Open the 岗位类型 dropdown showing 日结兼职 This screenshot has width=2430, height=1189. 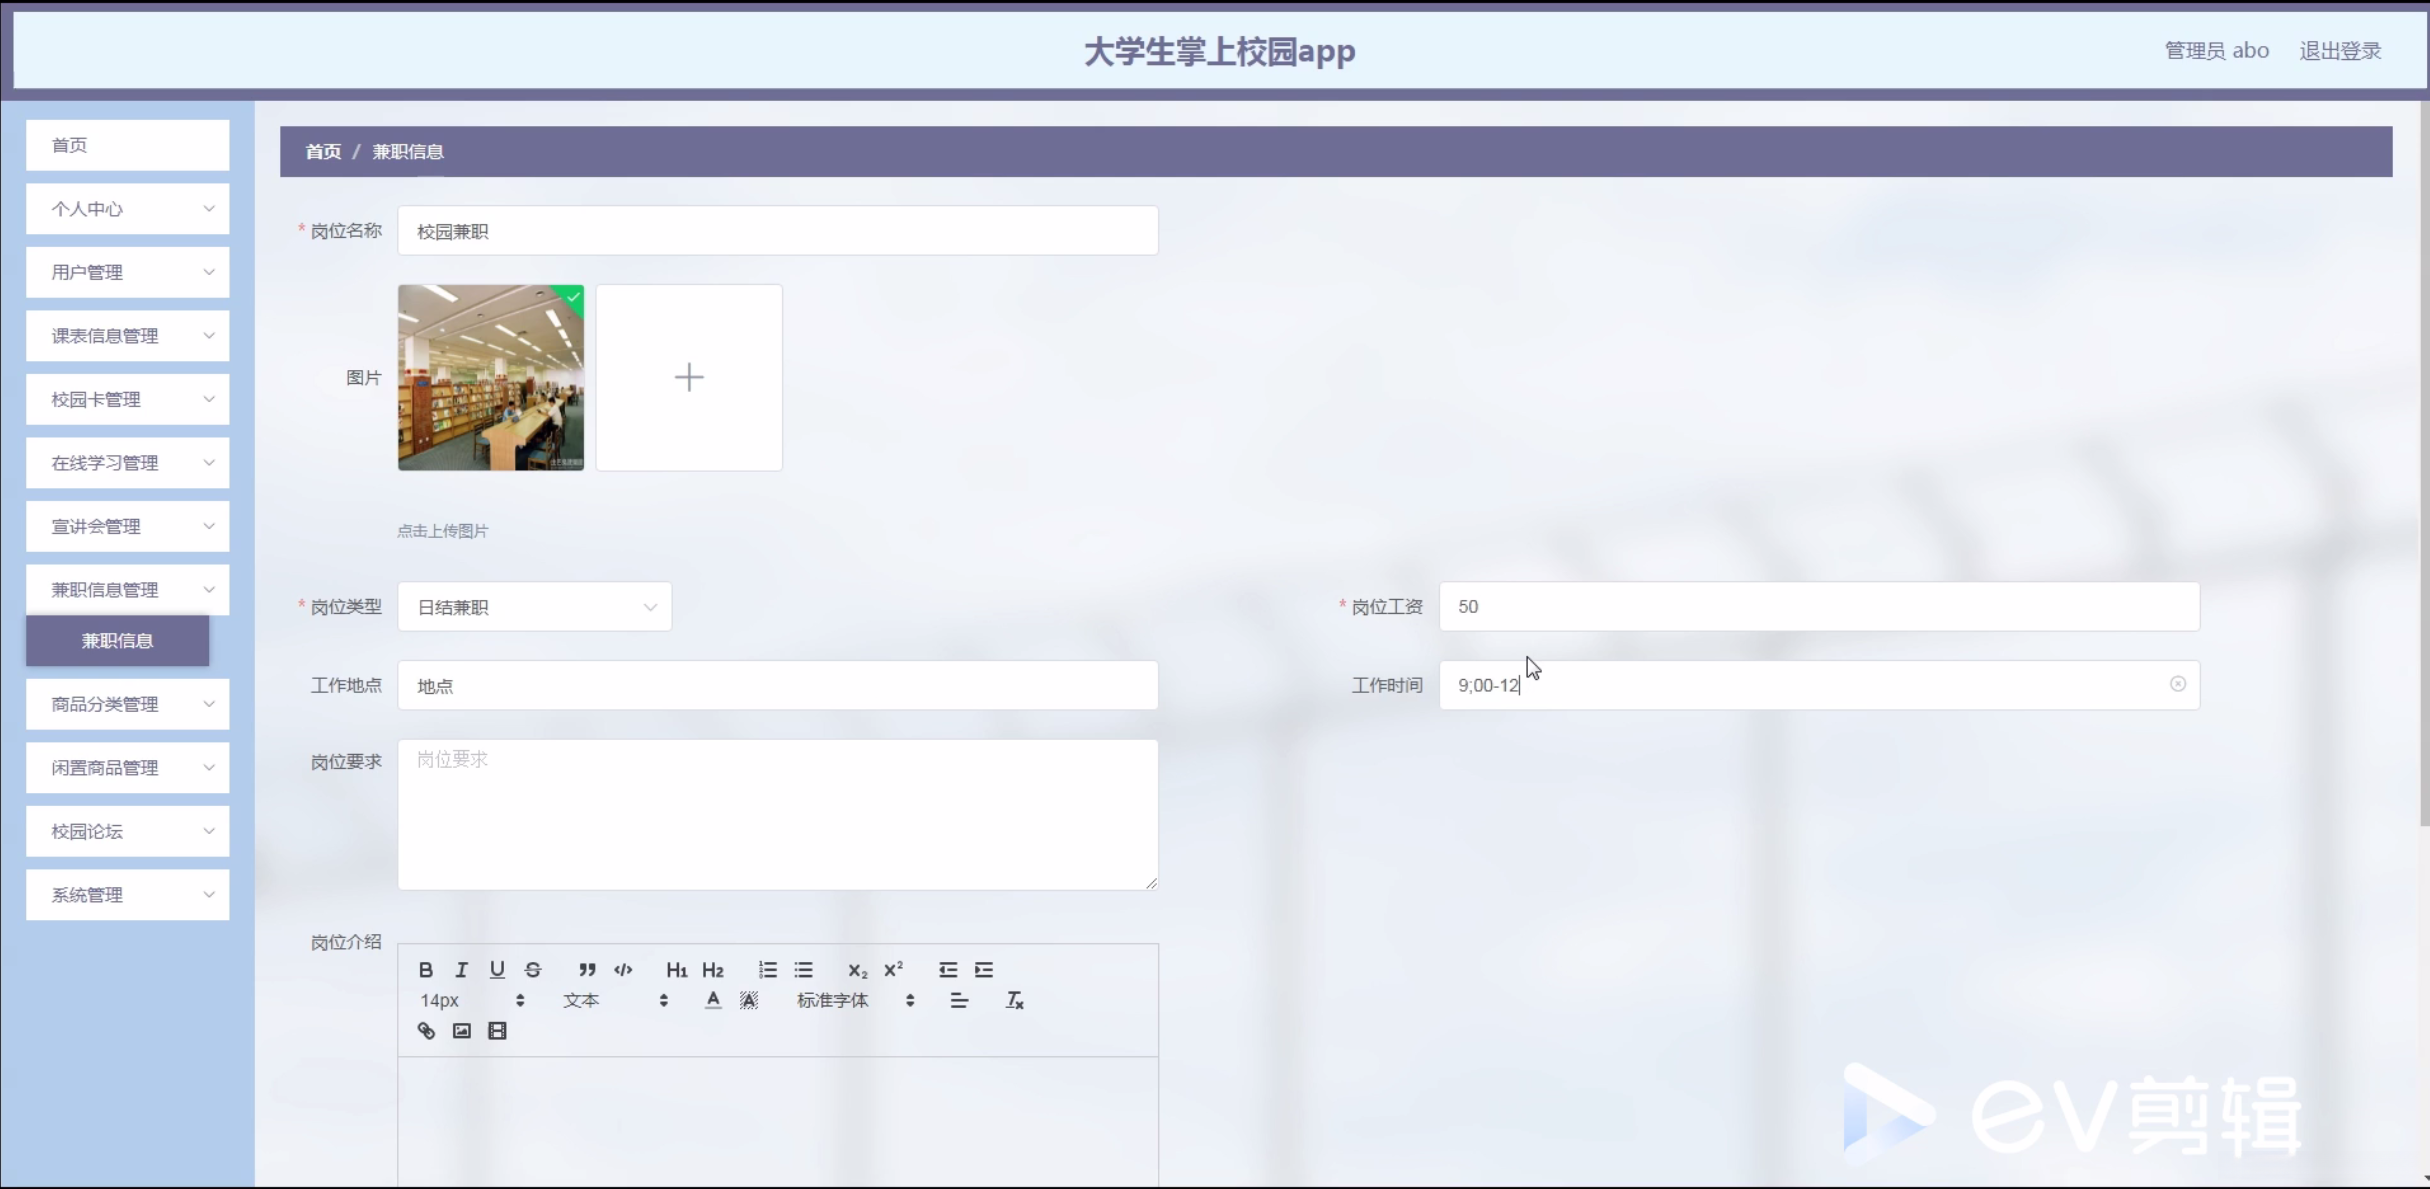pyautogui.click(x=534, y=607)
